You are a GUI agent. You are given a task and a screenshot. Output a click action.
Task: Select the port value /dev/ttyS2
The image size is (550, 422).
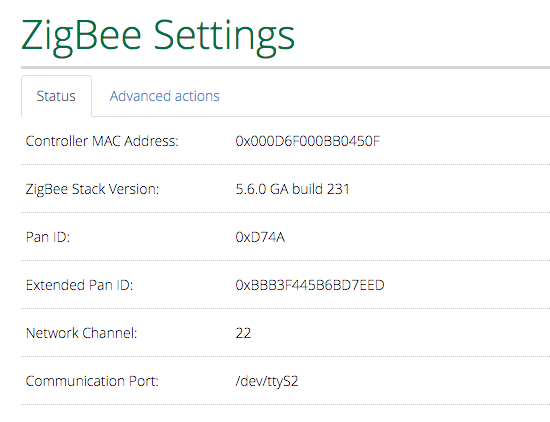[267, 381]
